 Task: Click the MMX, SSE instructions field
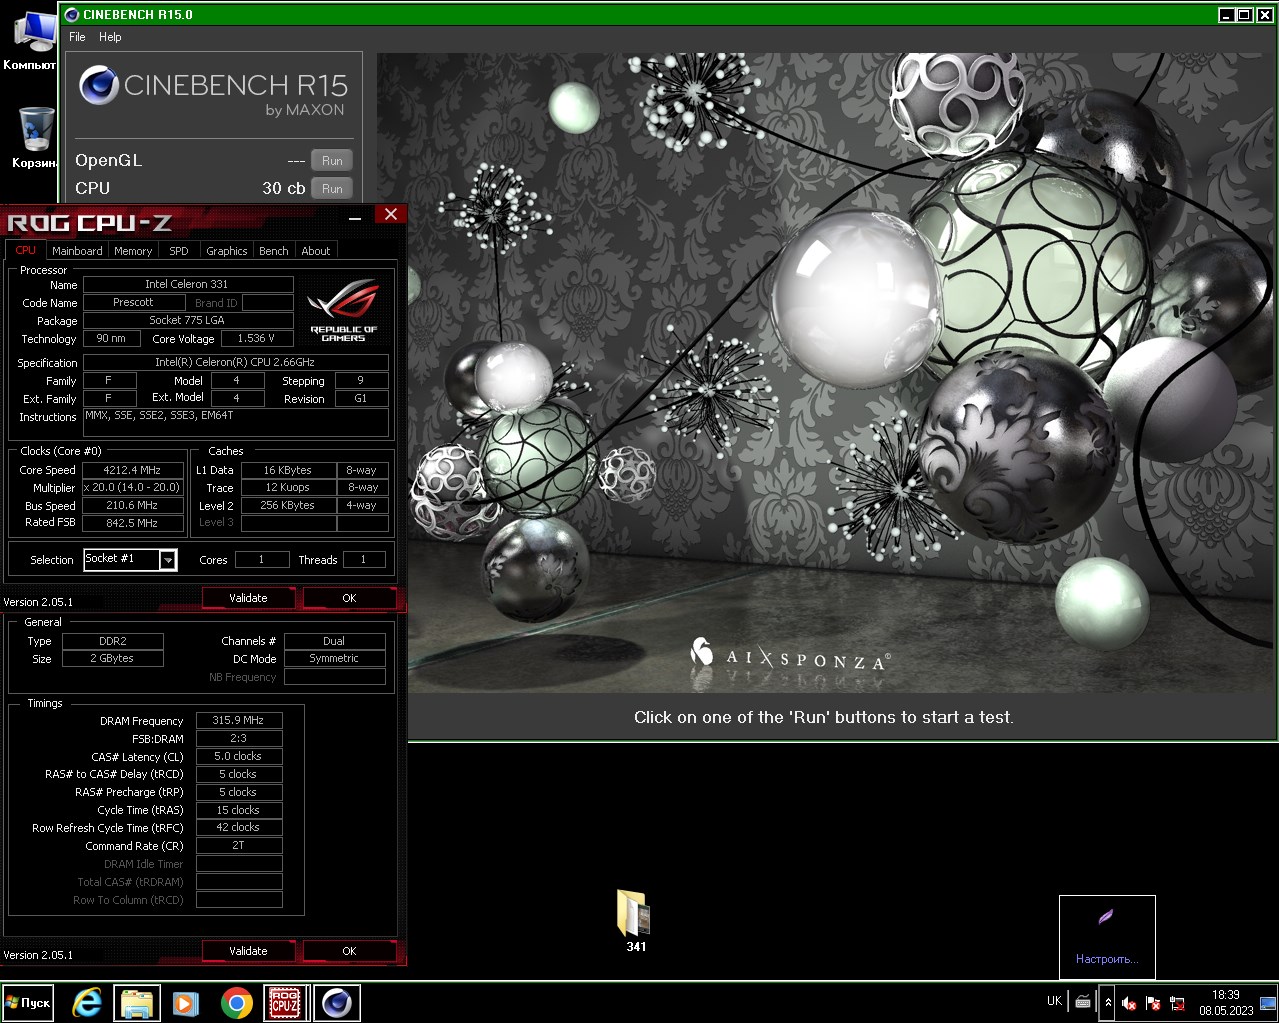coord(236,422)
